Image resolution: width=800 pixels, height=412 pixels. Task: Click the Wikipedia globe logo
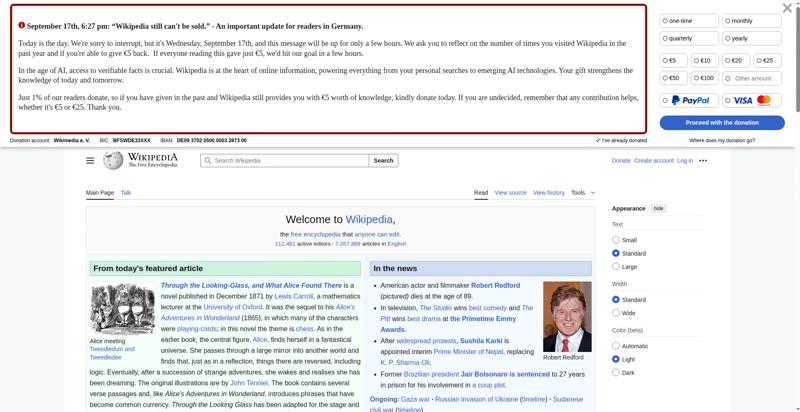[x=113, y=160]
